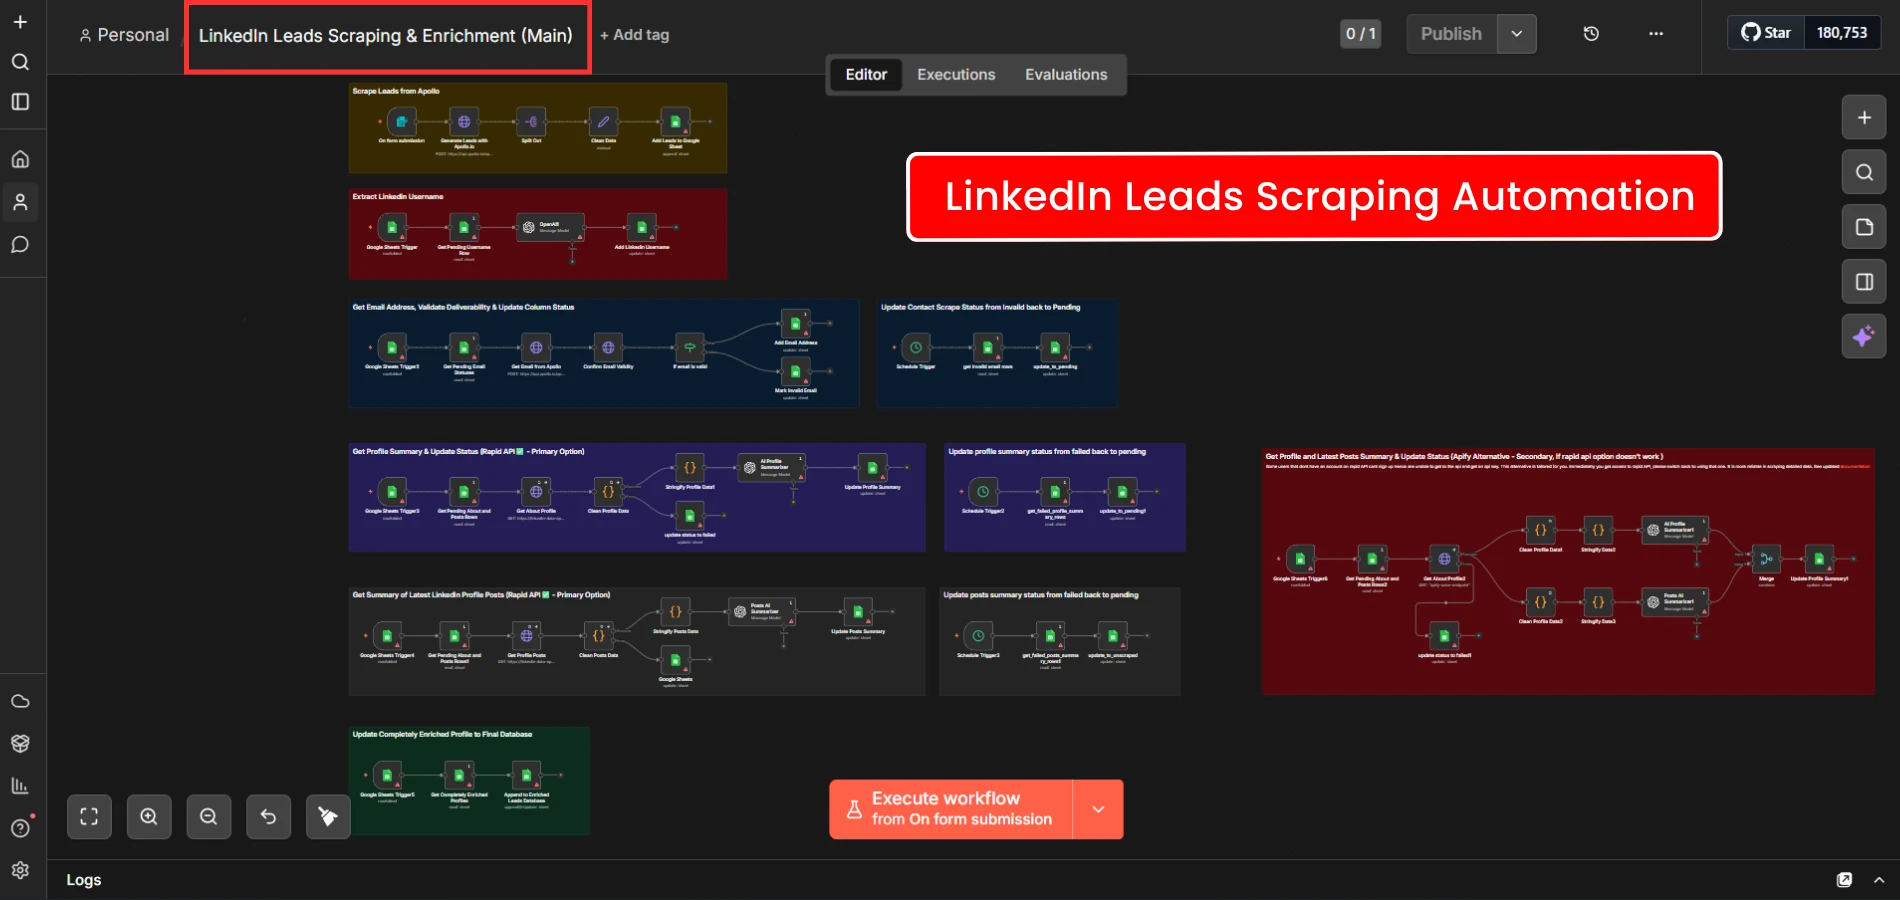Click the Add tag link

click(x=635, y=35)
